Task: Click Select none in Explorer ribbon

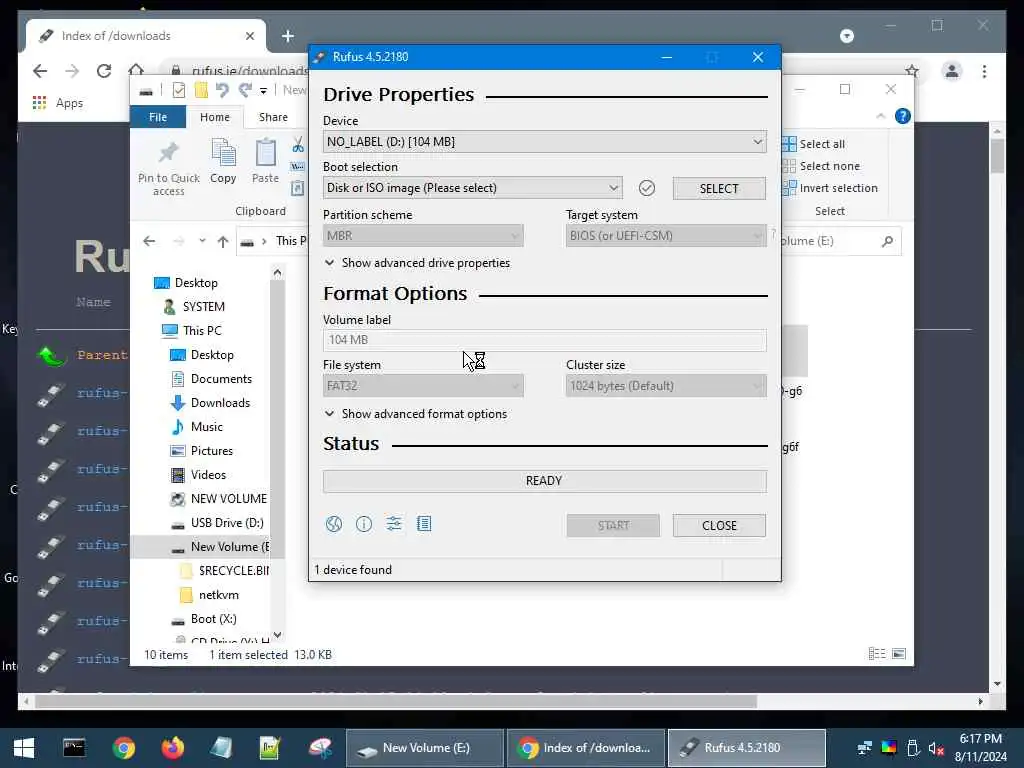Action: coord(822,166)
